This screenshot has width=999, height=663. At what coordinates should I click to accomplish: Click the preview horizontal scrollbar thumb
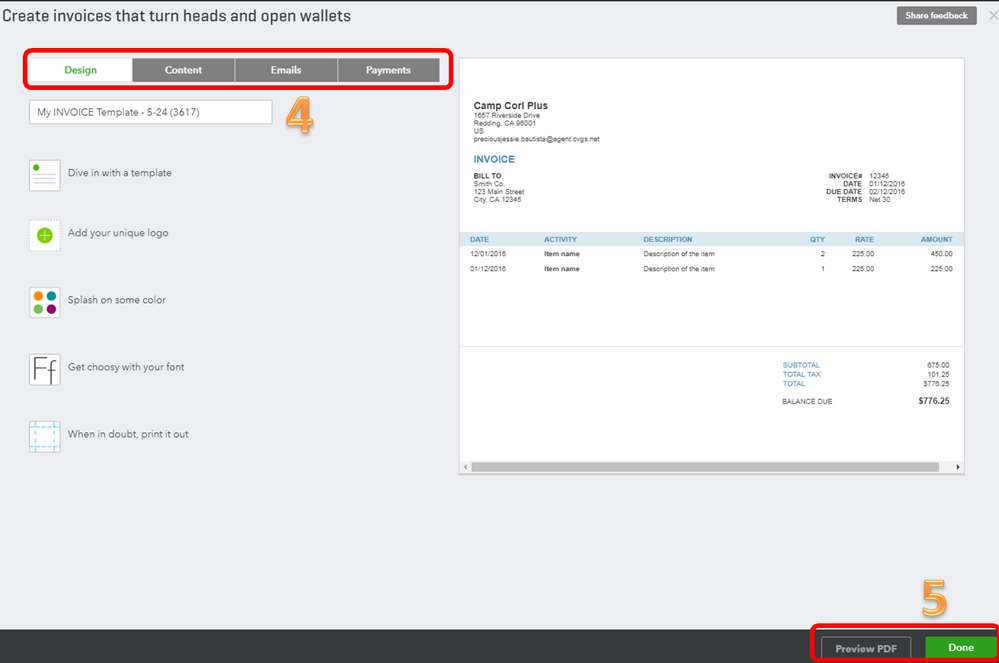point(705,467)
